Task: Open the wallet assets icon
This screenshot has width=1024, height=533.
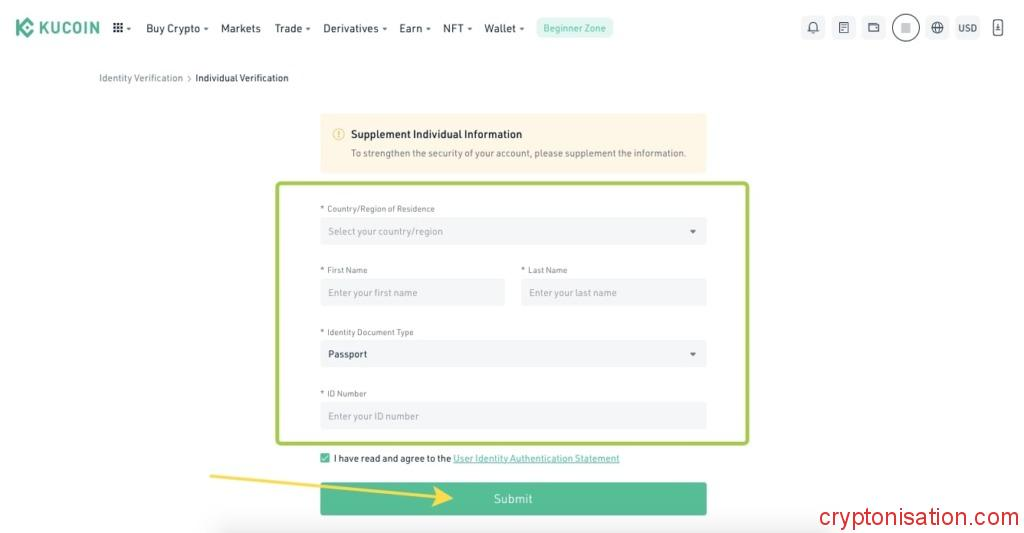Action: [x=874, y=28]
